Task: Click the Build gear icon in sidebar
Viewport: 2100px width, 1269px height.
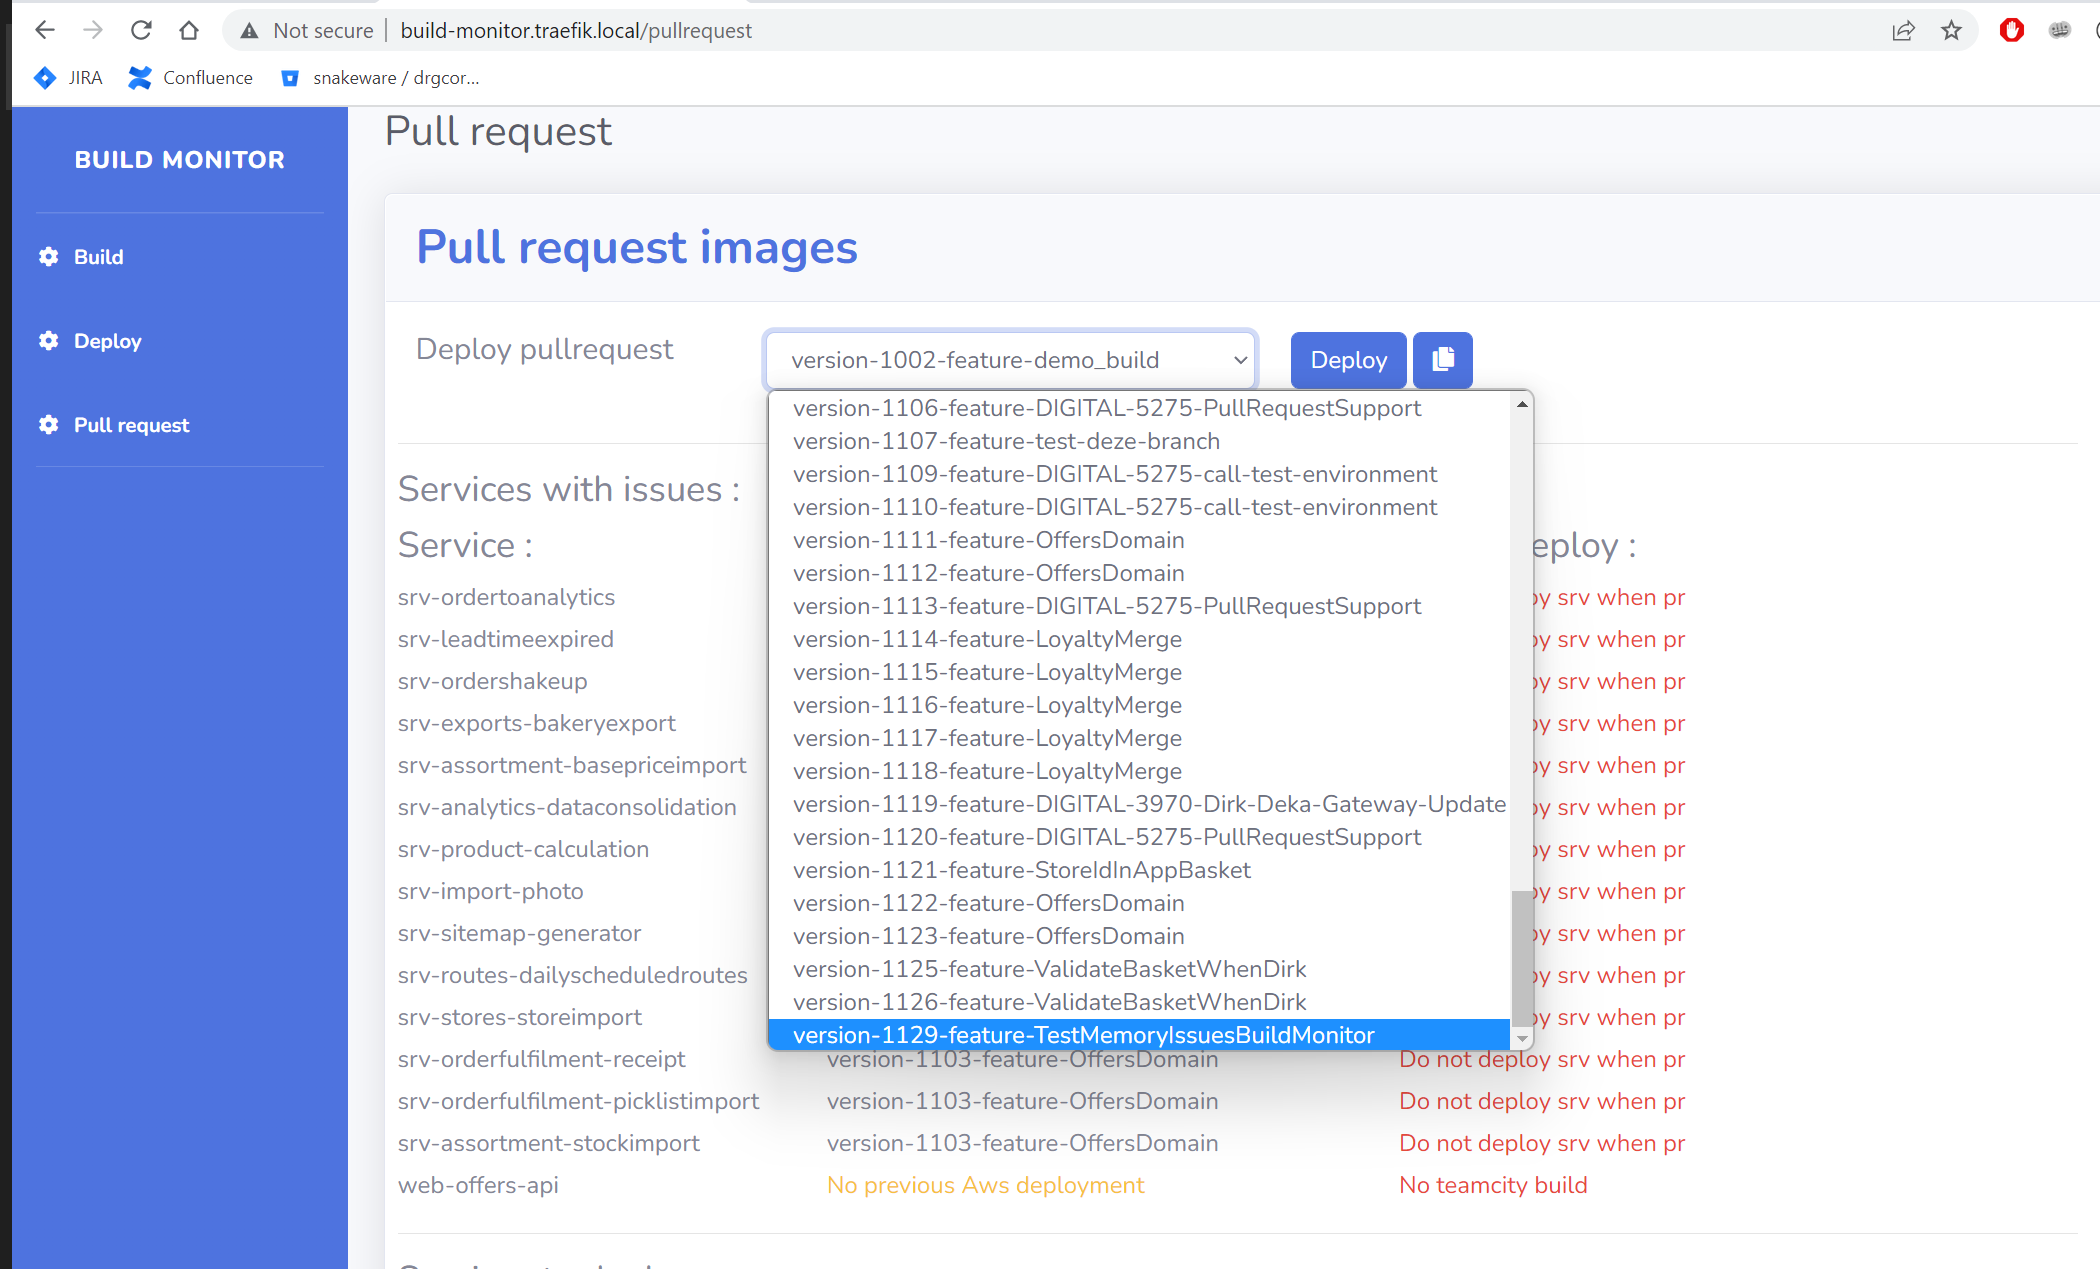Action: (48, 256)
